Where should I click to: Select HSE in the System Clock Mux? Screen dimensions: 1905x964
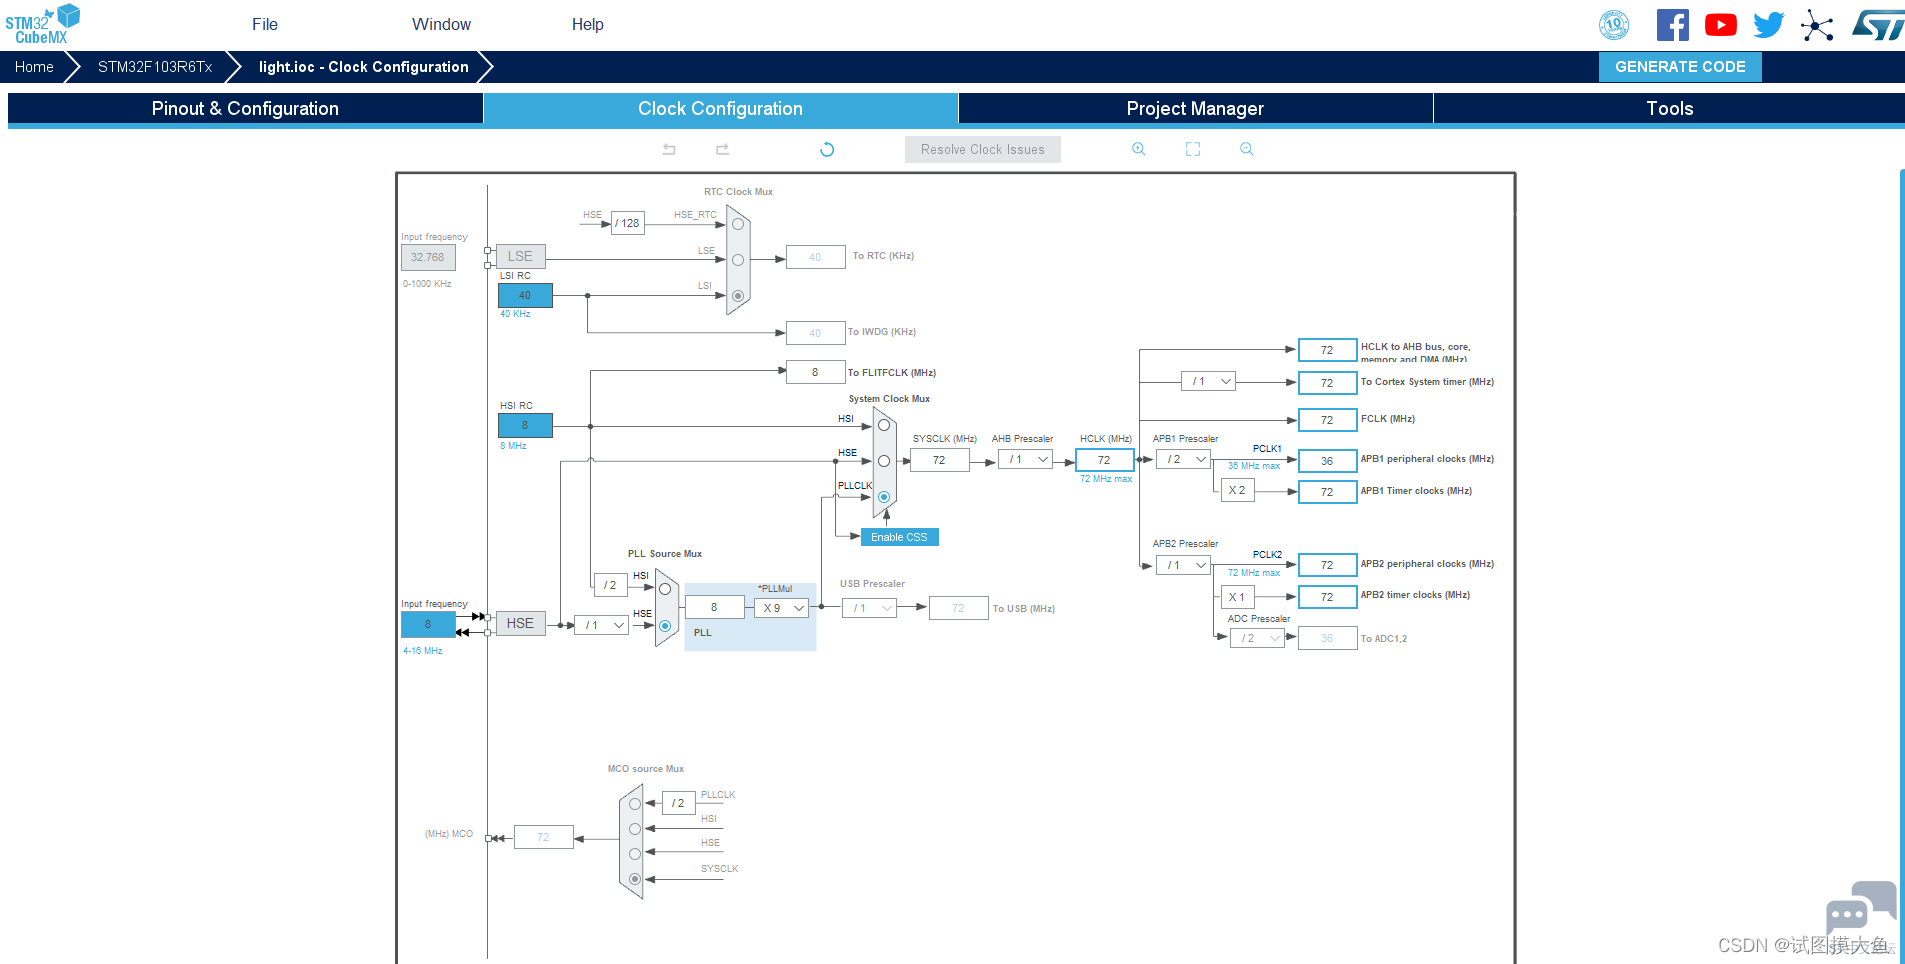(x=884, y=461)
